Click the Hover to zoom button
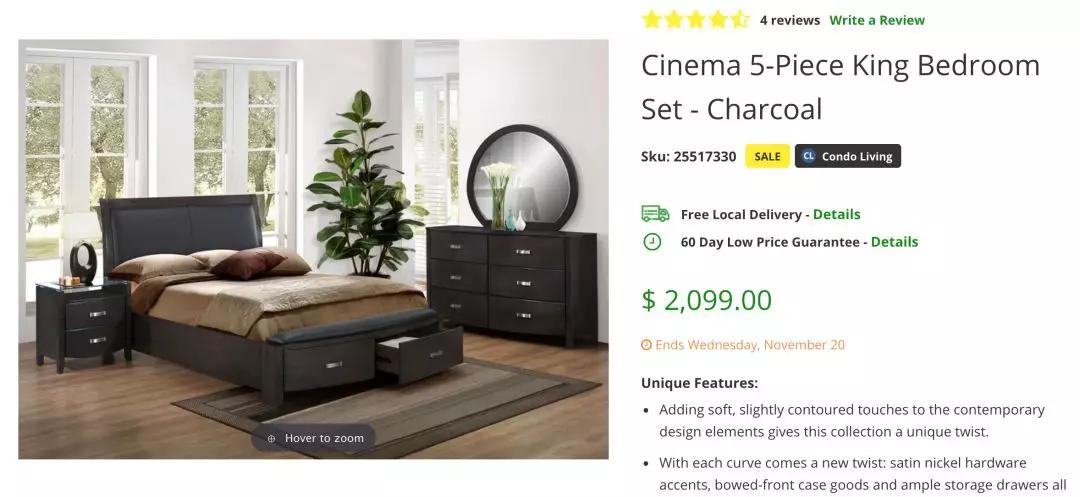This screenshot has width=1080, height=497. 313,438
